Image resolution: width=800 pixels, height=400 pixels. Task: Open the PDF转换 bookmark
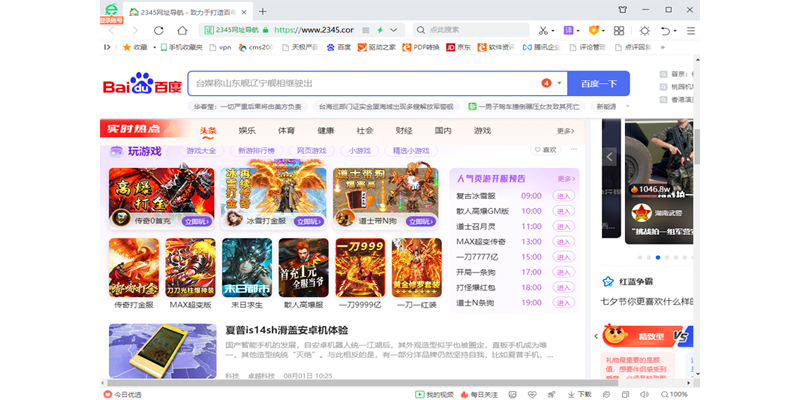pyautogui.click(x=421, y=47)
